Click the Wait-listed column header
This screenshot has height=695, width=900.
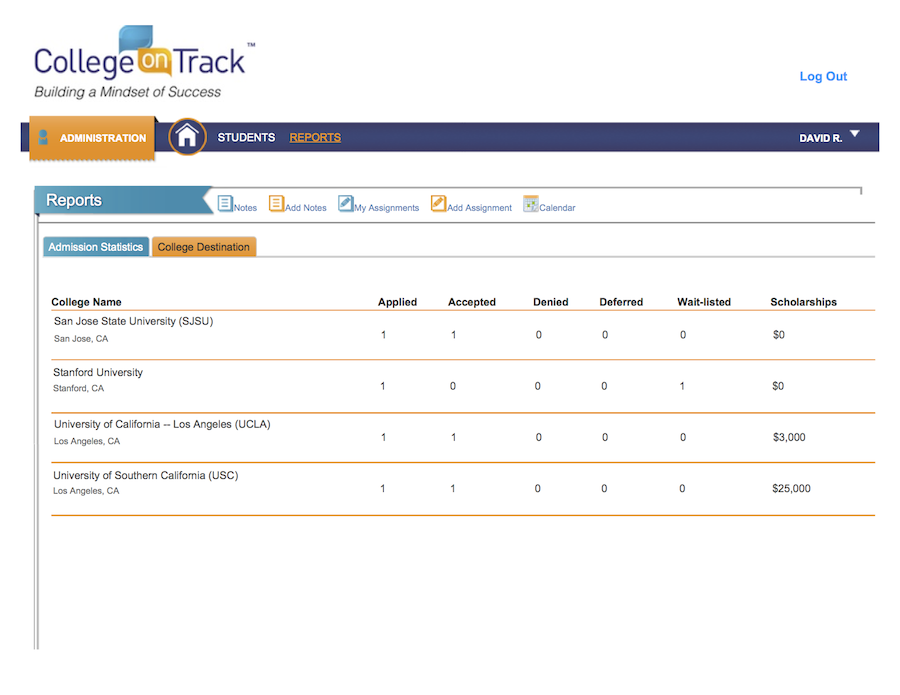pos(704,302)
